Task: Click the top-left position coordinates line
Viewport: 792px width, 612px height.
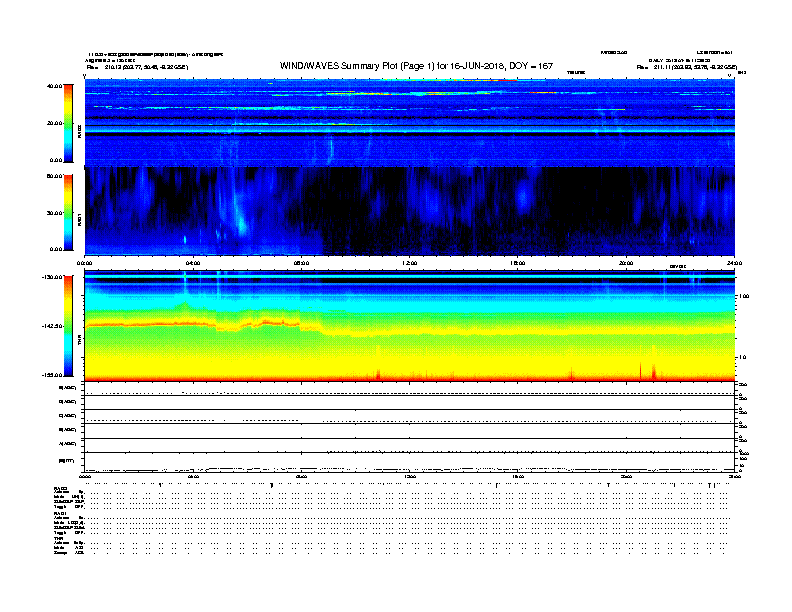Action: click(137, 67)
